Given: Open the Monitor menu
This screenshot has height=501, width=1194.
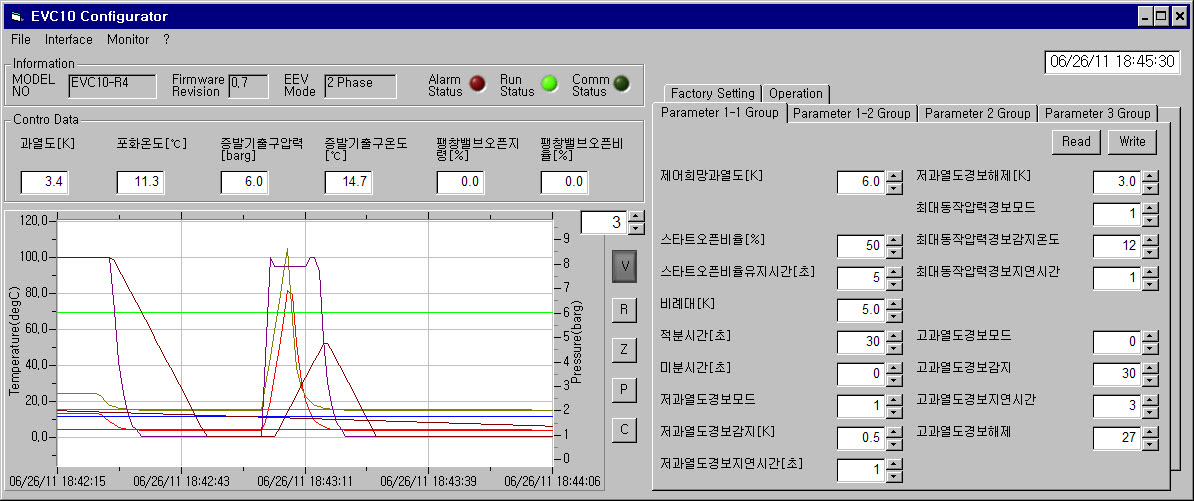Looking at the screenshot, I should click(128, 39).
